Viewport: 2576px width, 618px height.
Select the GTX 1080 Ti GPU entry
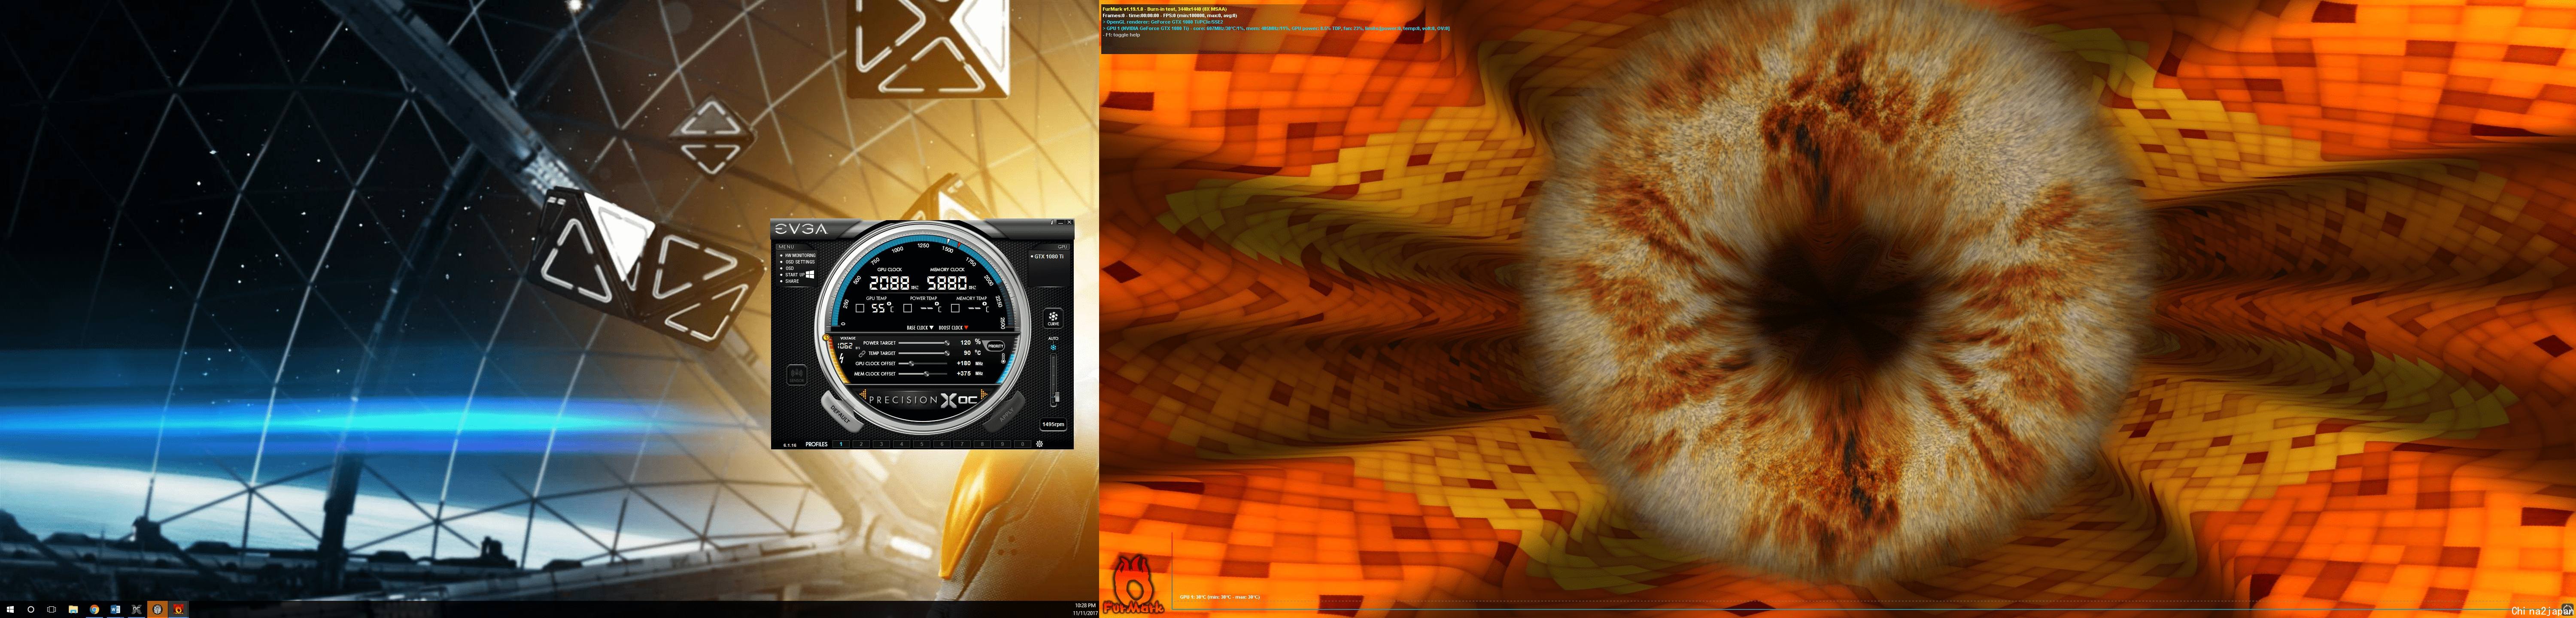click(x=1049, y=257)
